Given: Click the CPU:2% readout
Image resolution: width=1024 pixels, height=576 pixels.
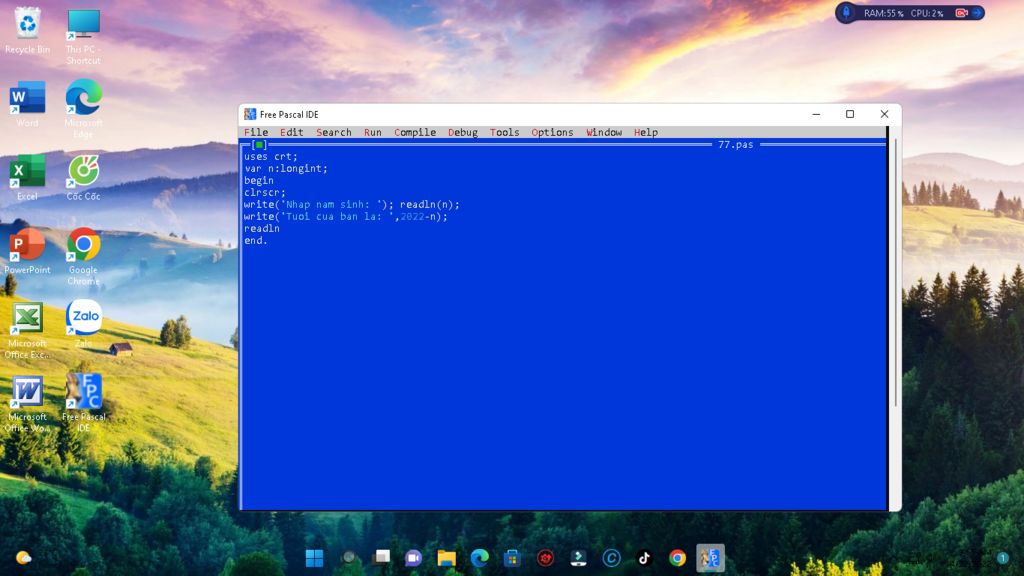Looking at the screenshot, I should (926, 13).
